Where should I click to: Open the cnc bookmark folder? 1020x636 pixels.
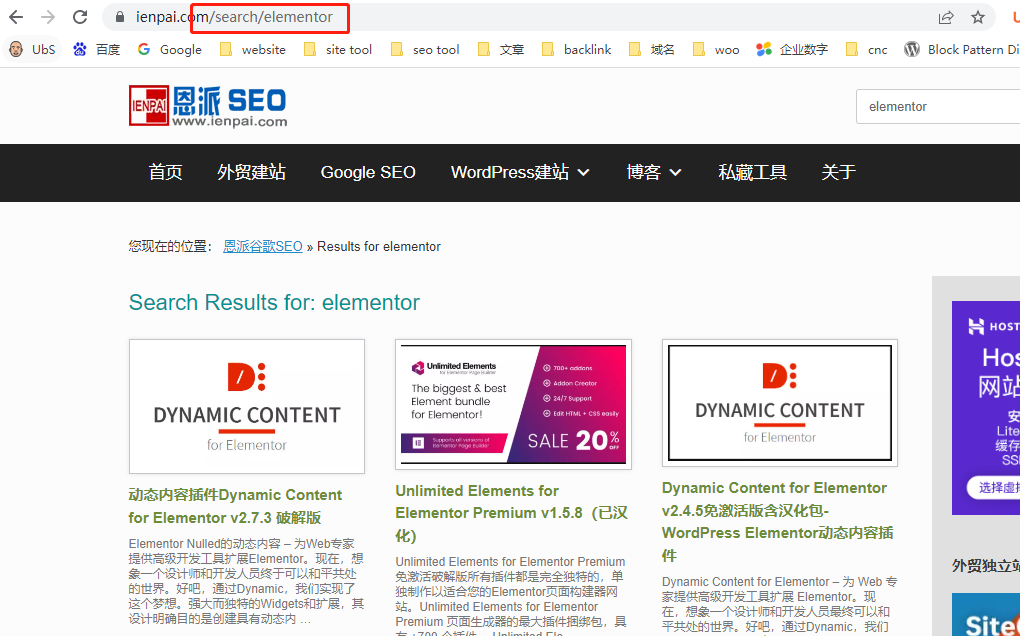pyautogui.click(x=866, y=49)
